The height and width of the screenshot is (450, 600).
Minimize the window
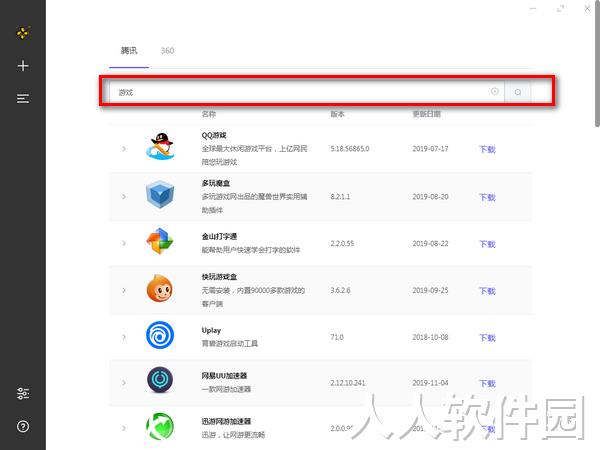pos(533,8)
